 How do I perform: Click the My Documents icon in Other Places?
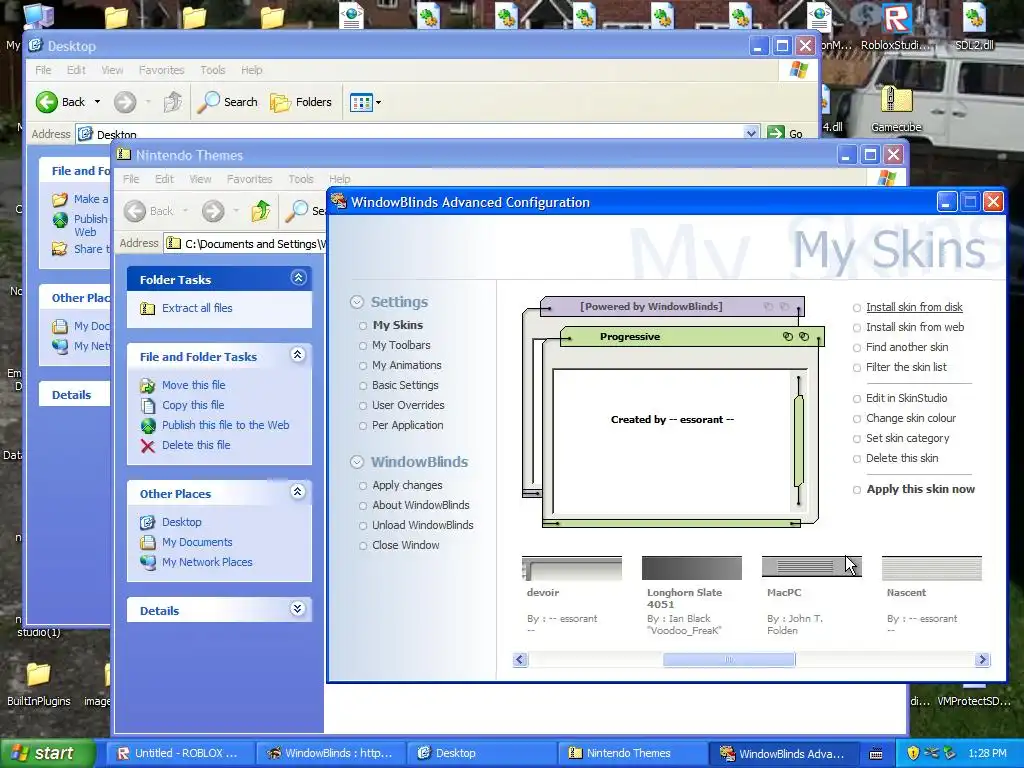(148, 542)
